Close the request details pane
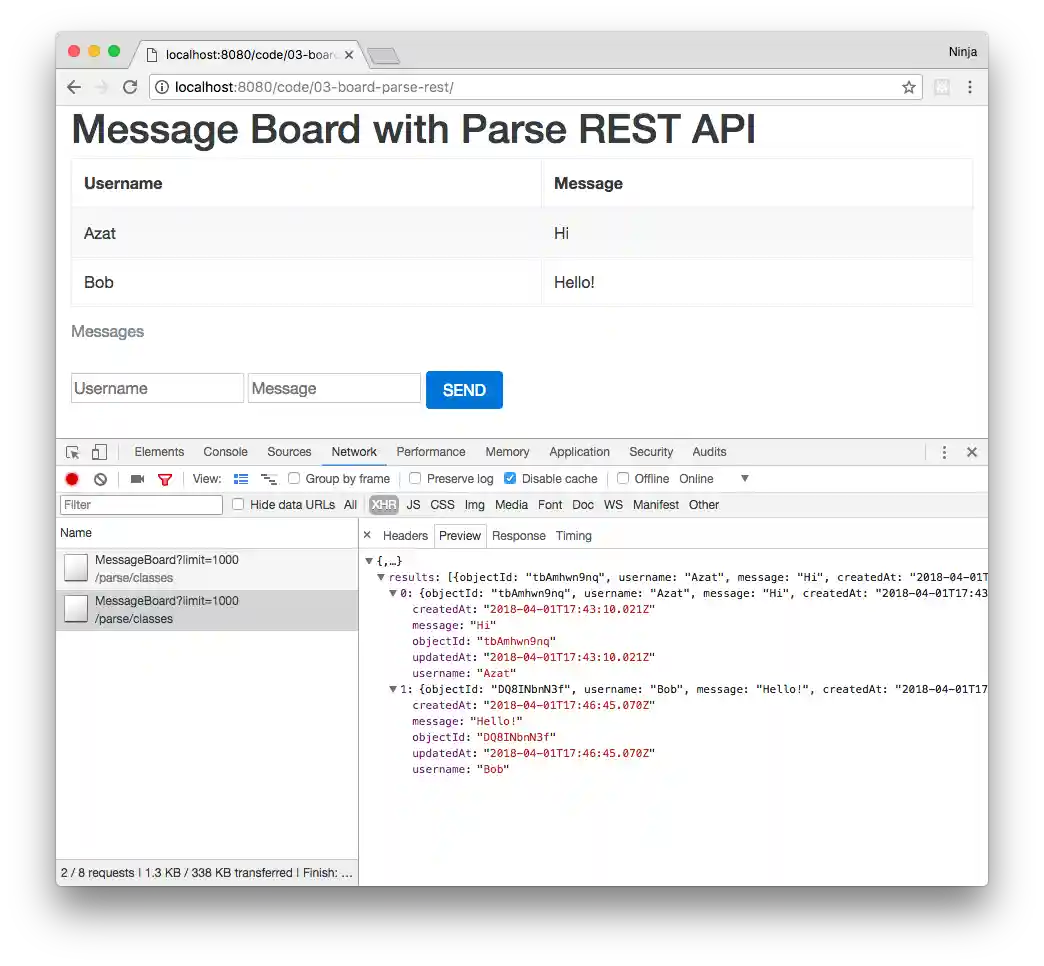 367,535
